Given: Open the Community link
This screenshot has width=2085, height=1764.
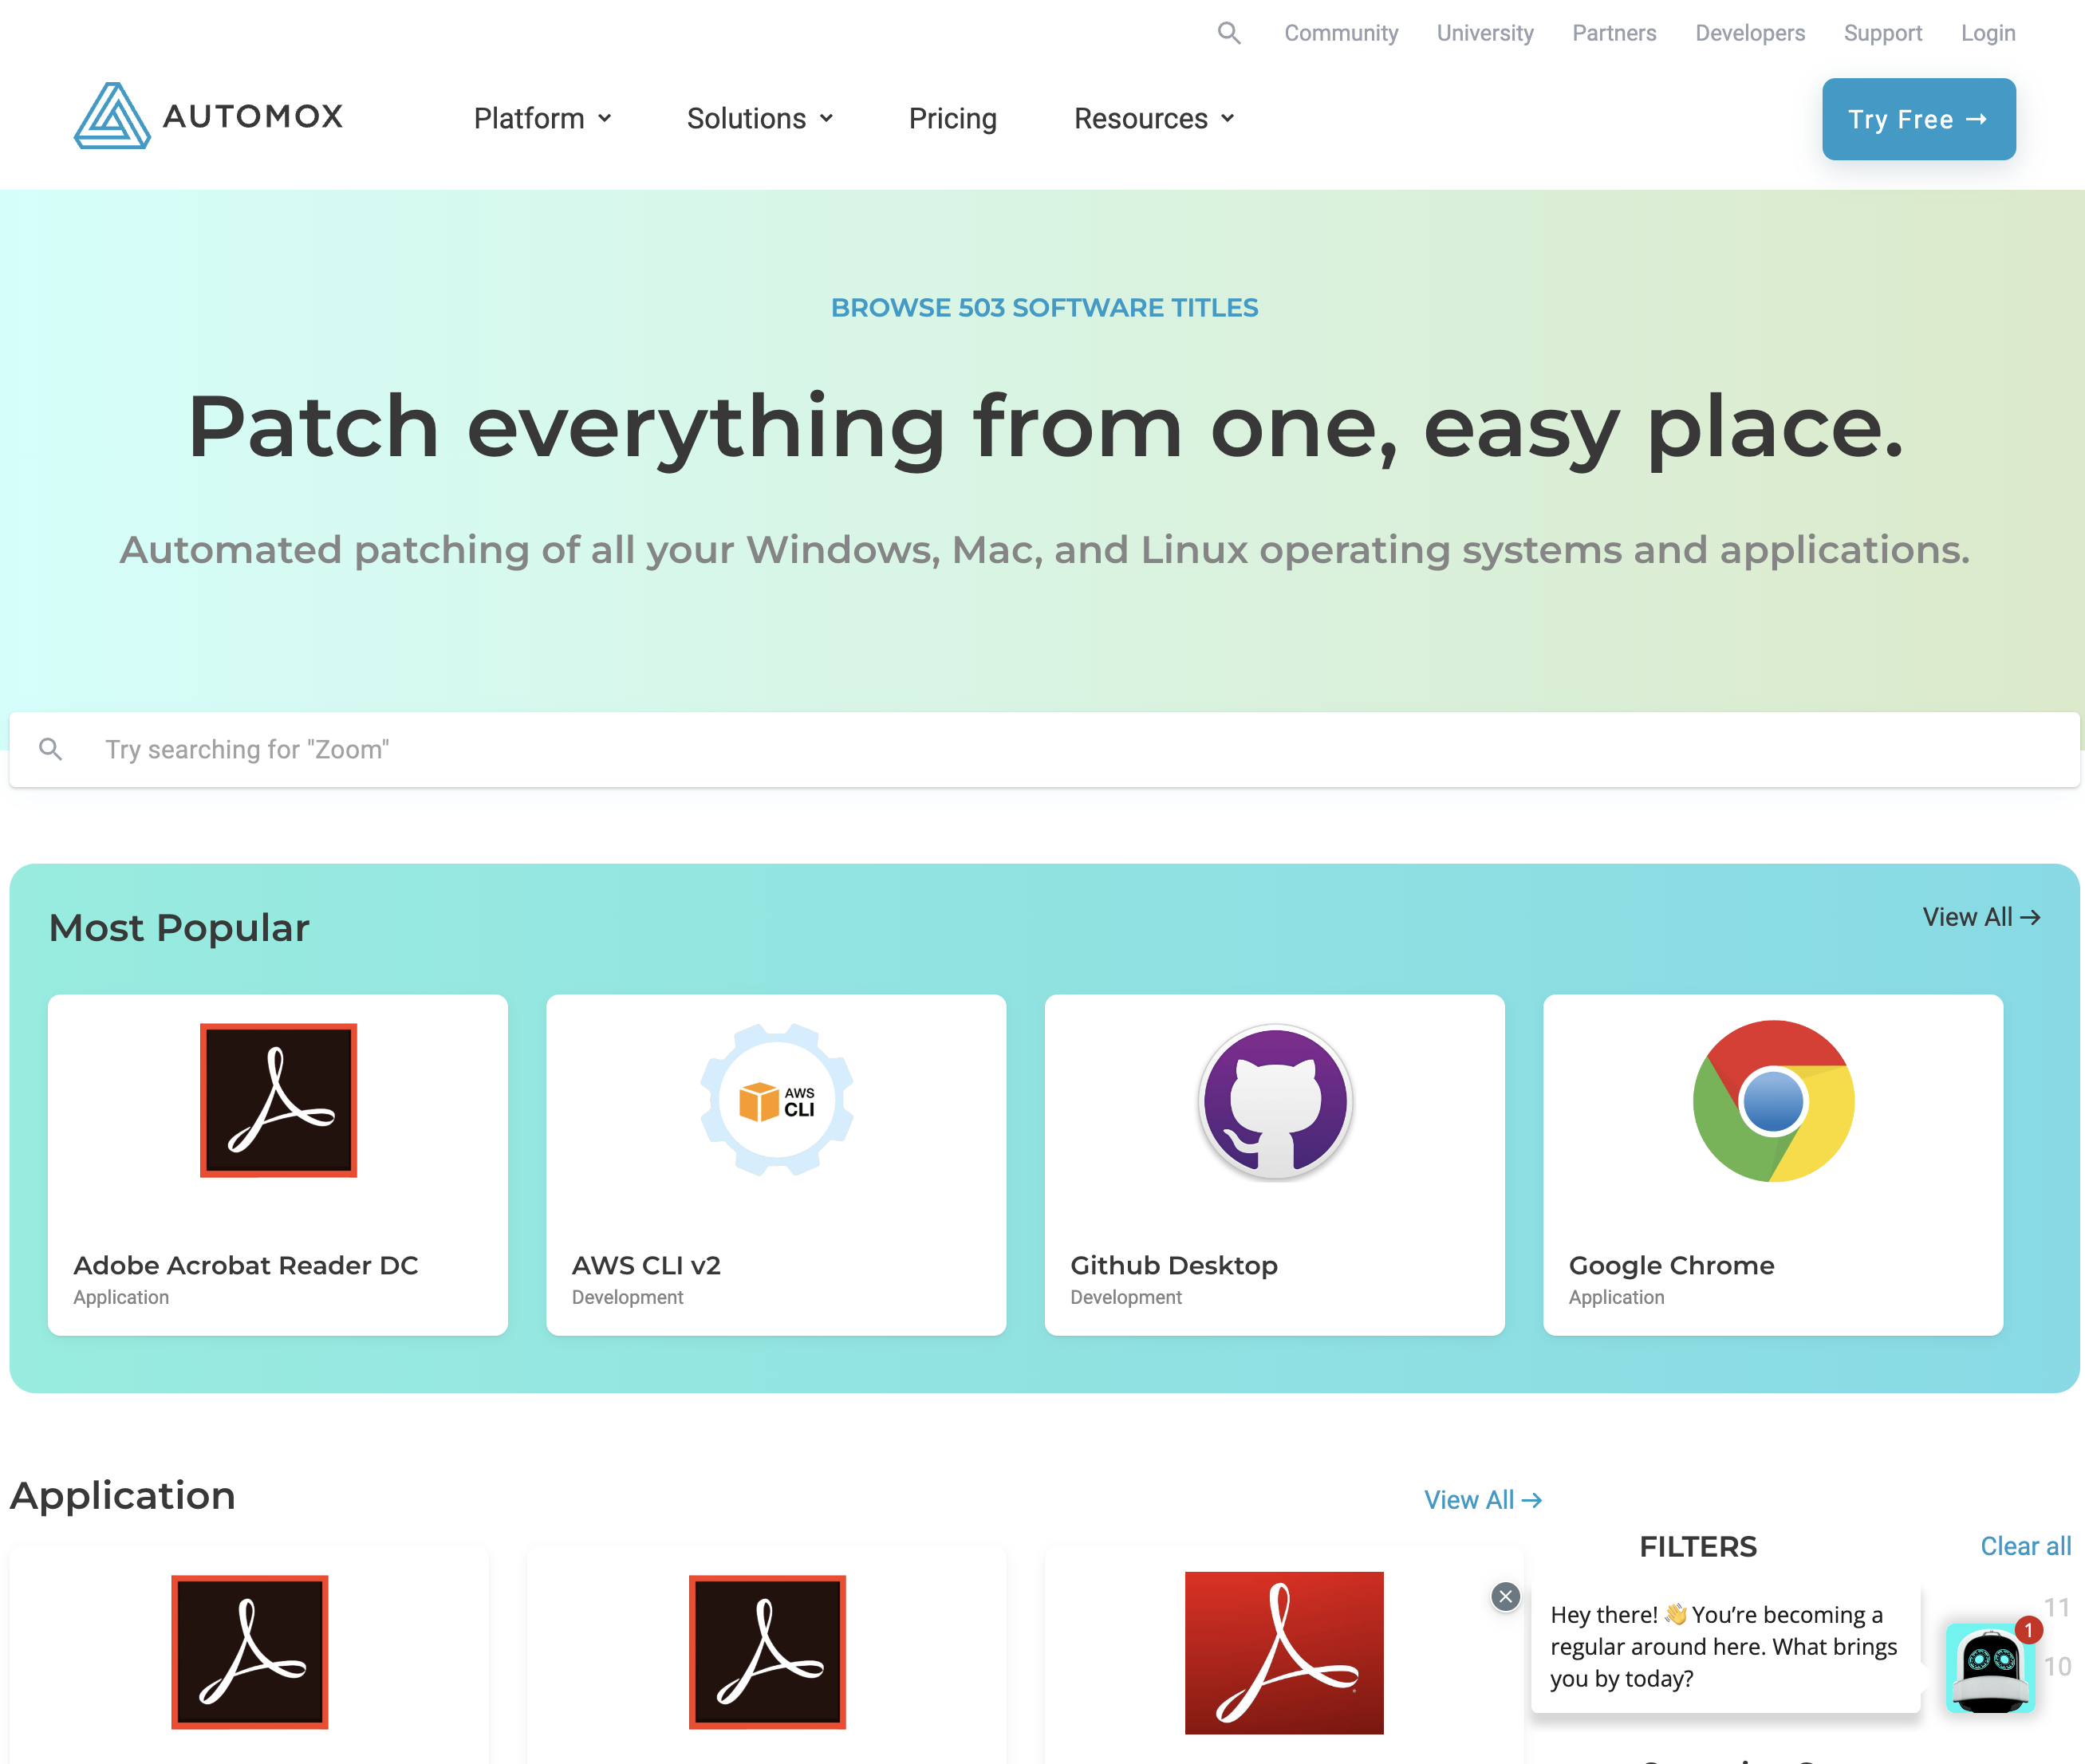Looking at the screenshot, I should coord(1340,33).
